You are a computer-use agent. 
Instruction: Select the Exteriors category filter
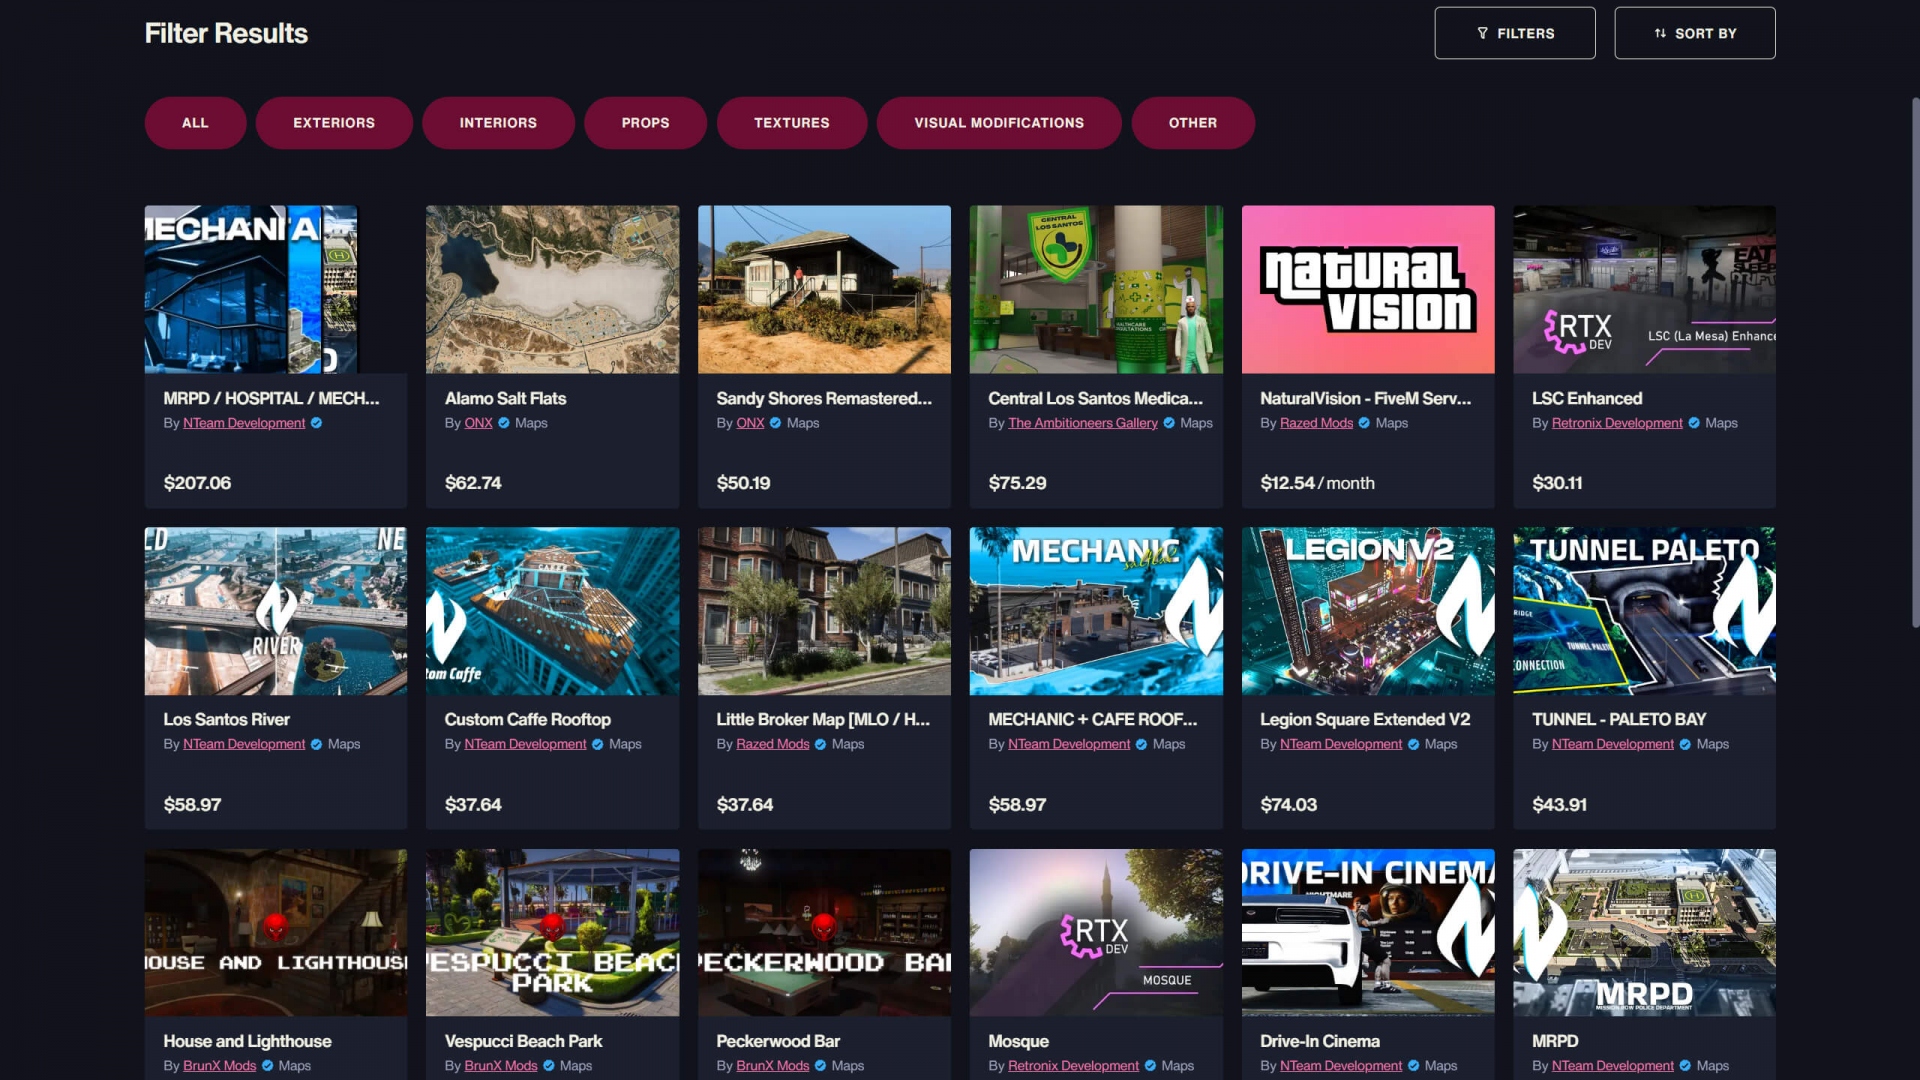[x=333, y=123]
